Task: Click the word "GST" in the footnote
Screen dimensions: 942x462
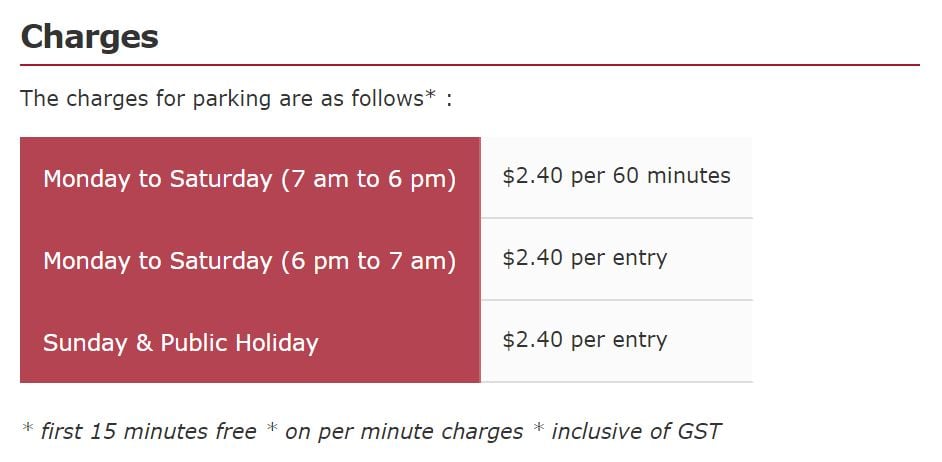Action: pyautogui.click(x=697, y=431)
